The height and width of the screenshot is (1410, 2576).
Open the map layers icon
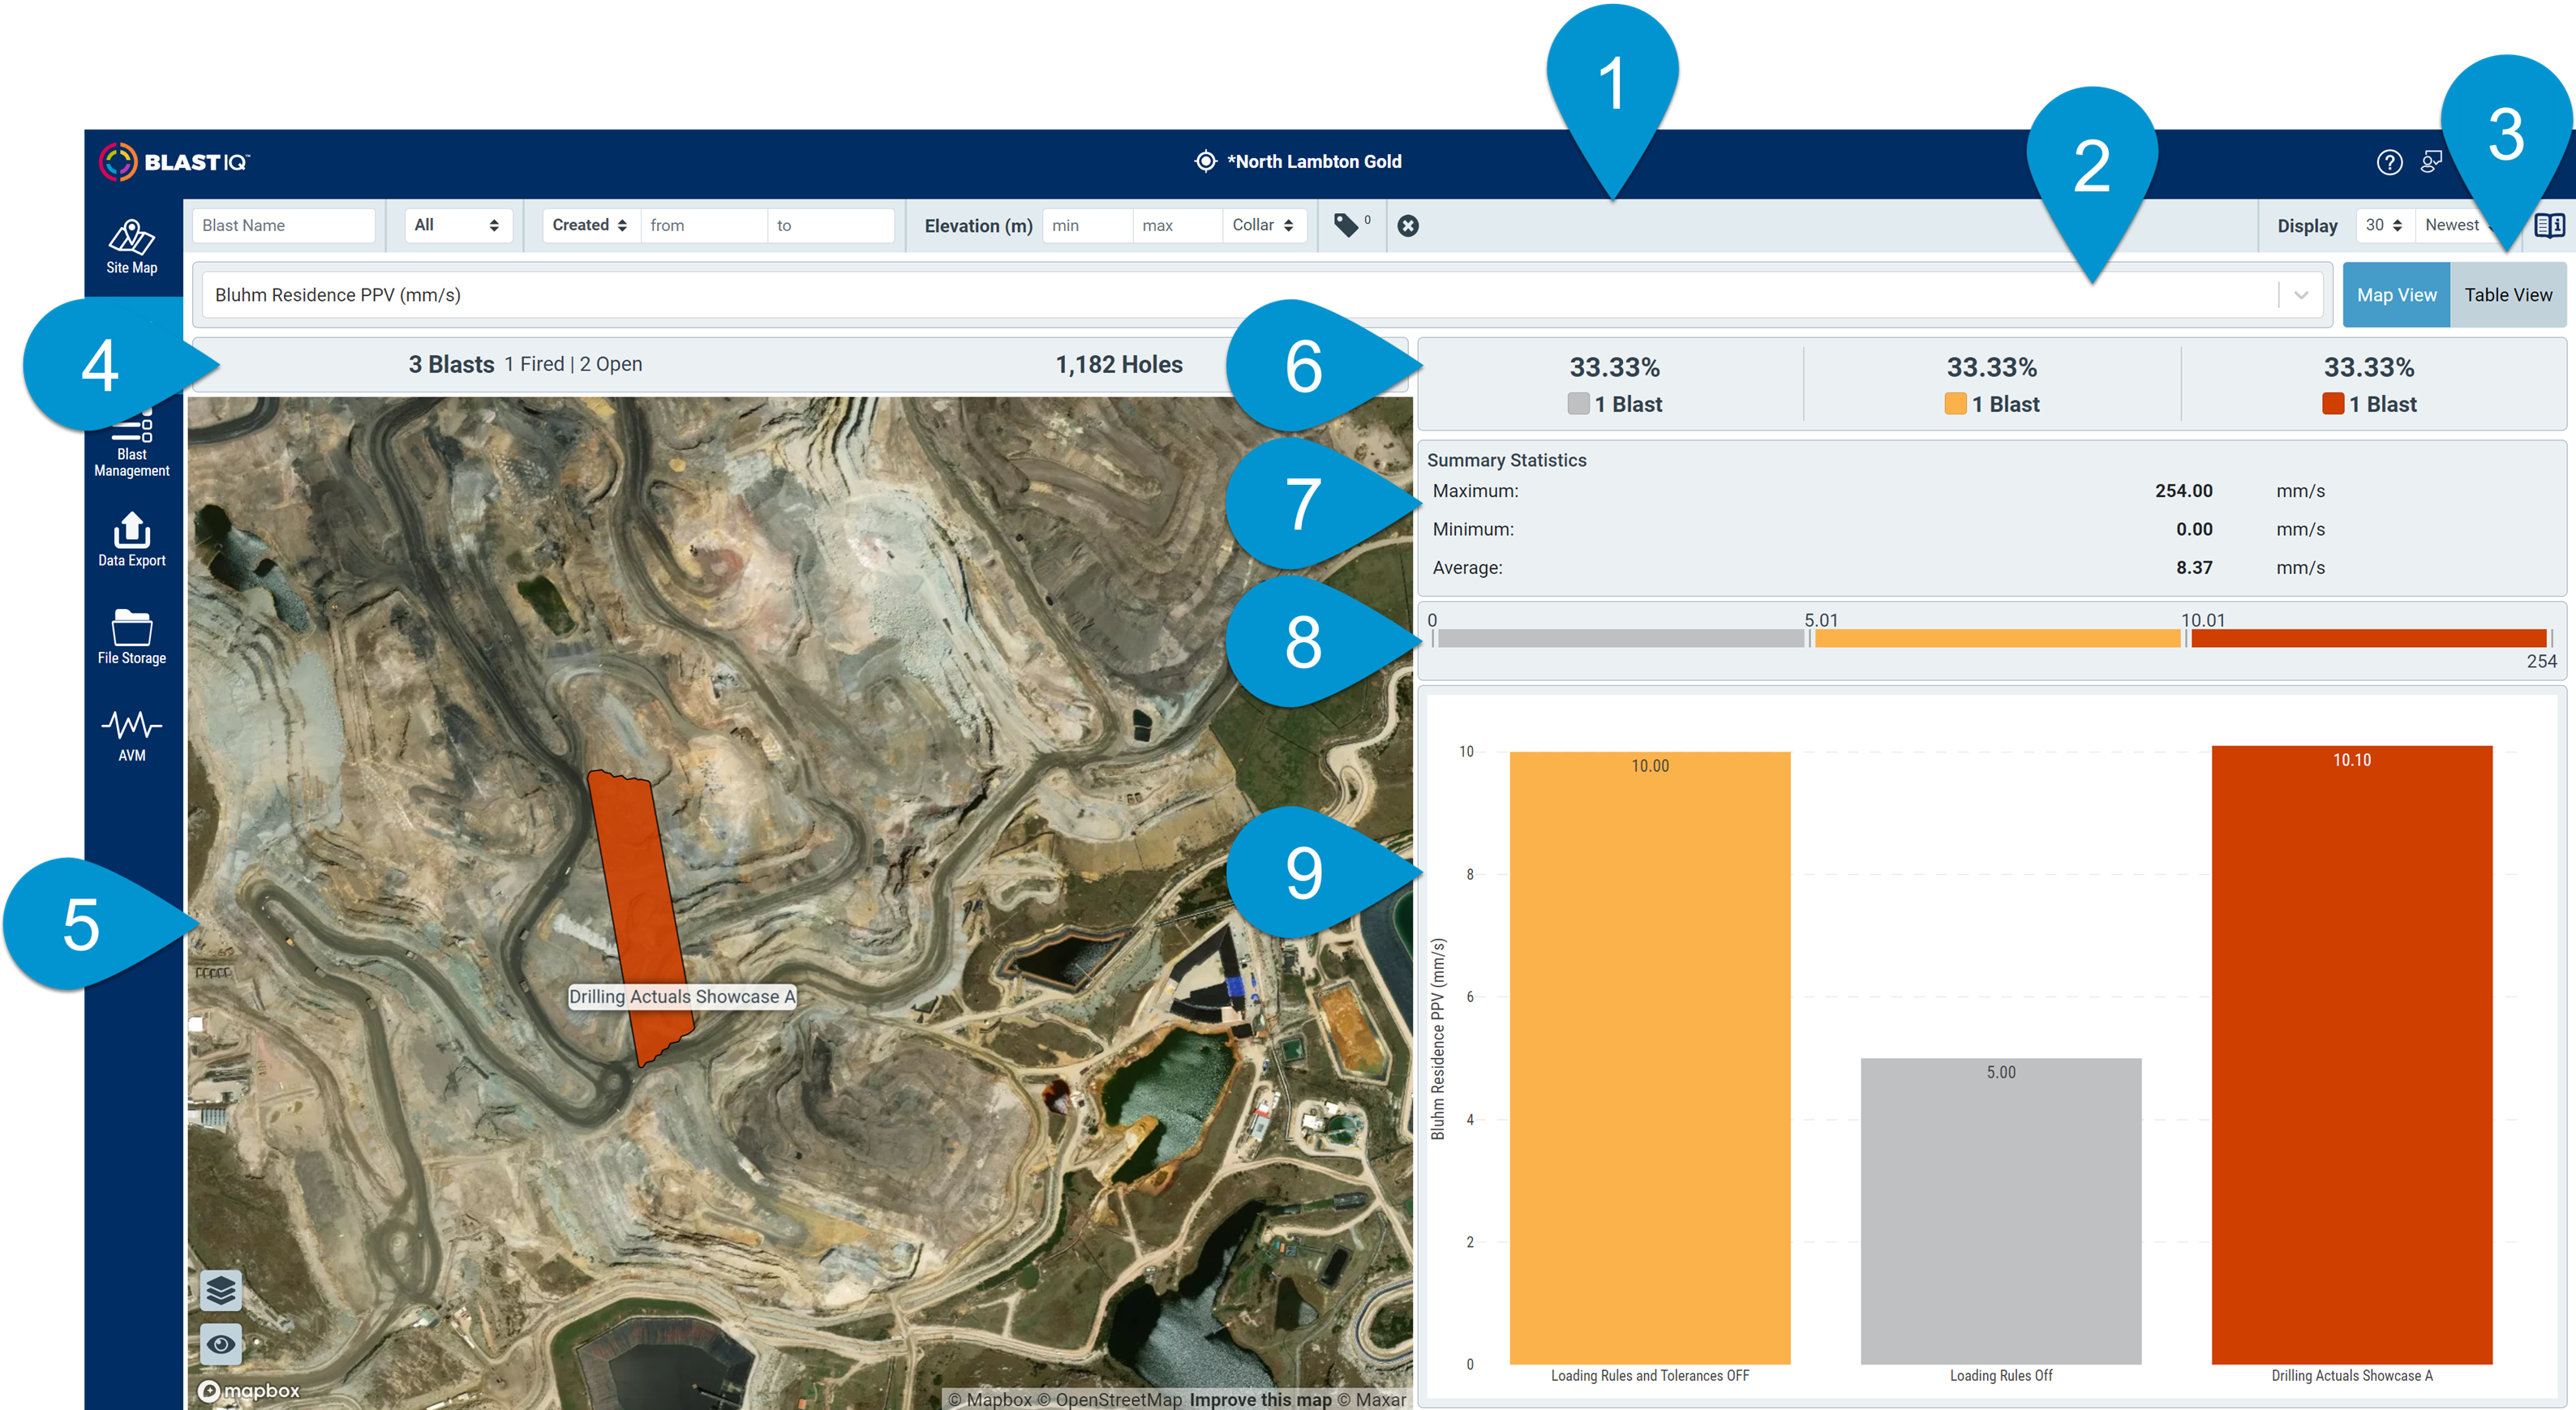point(221,1291)
